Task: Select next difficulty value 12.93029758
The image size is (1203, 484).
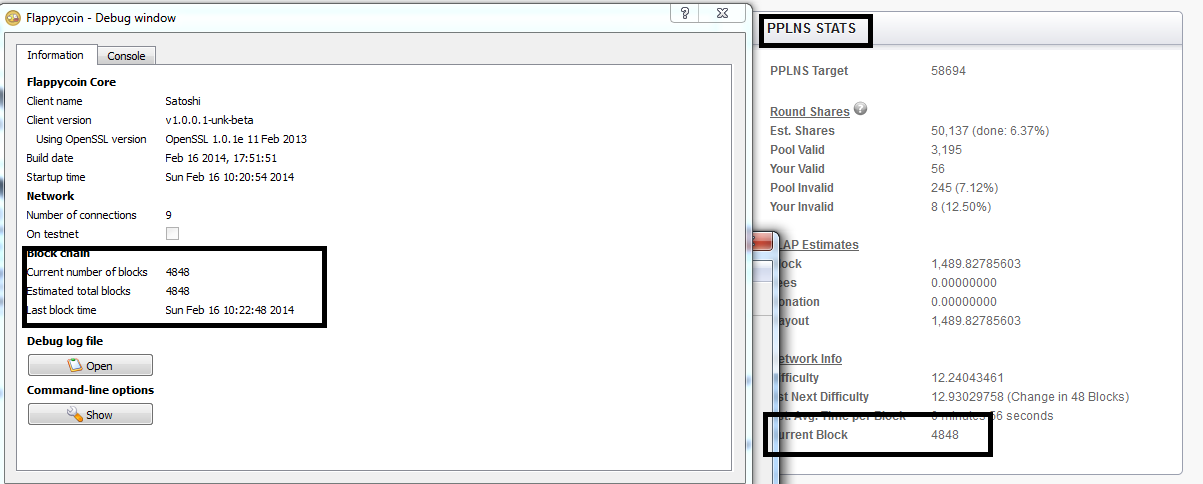Action: pyautogui.click(x=967, y=397)
